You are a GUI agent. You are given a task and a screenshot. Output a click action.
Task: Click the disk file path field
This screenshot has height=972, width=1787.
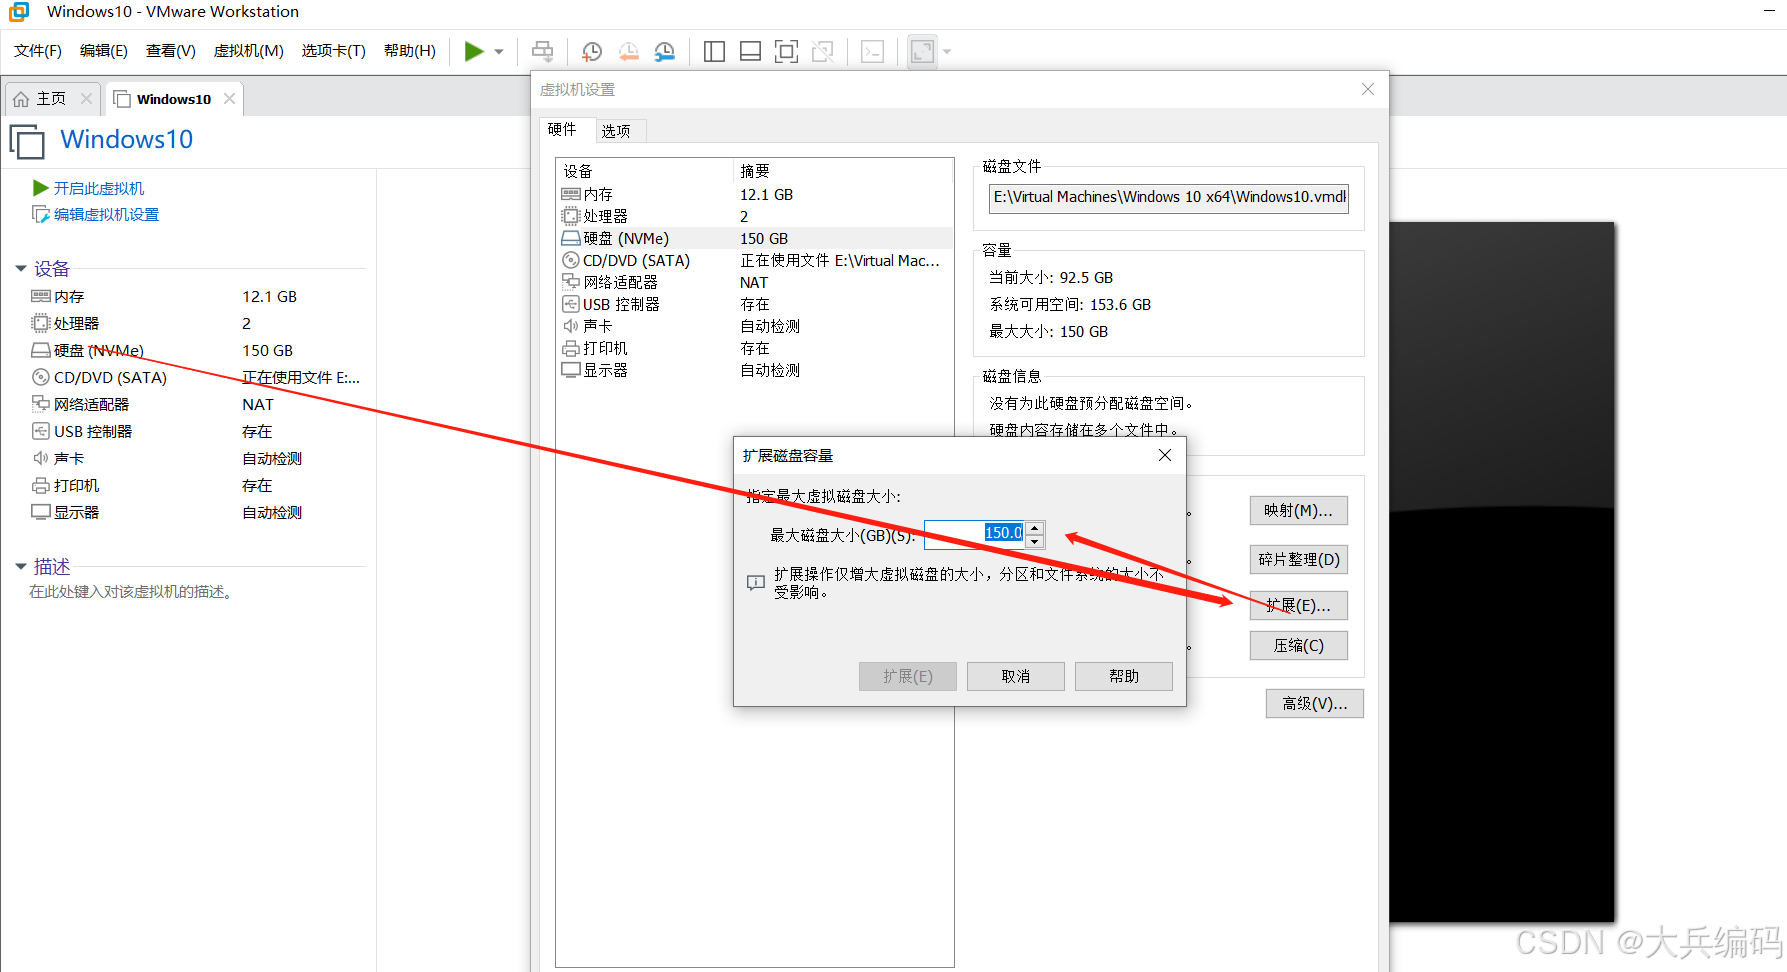click(1169, 198)
